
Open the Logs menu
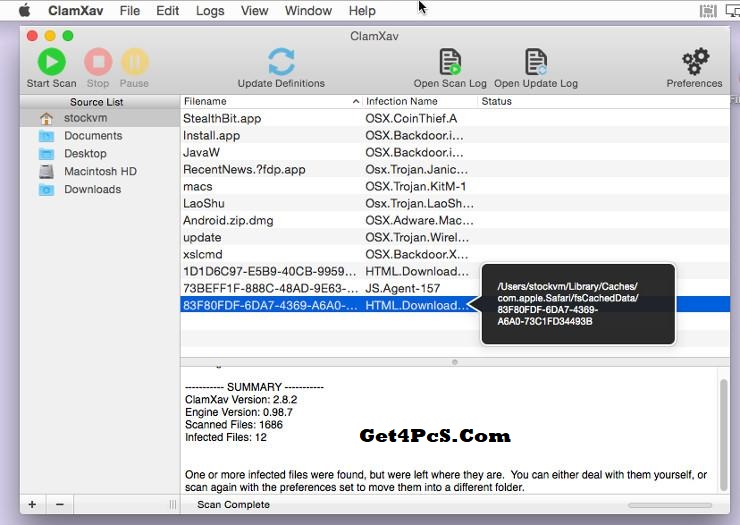tap(210, 11)
